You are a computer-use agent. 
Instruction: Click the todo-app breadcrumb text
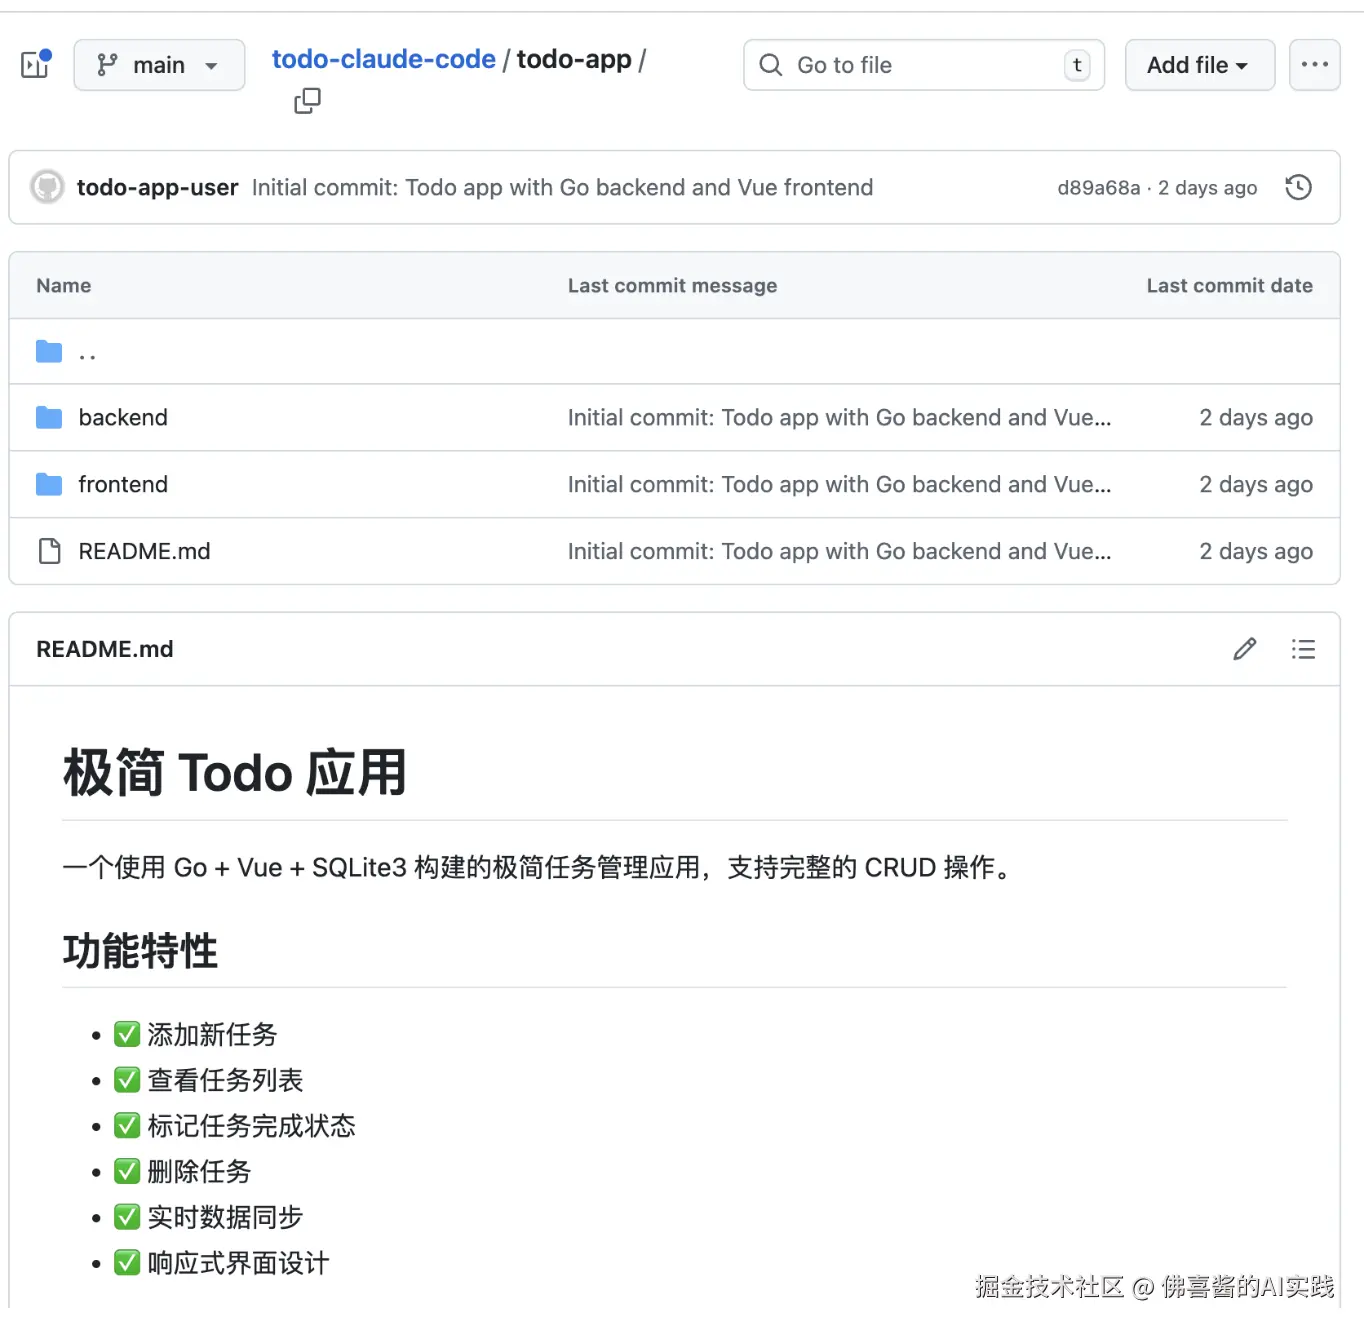(574, 59)
